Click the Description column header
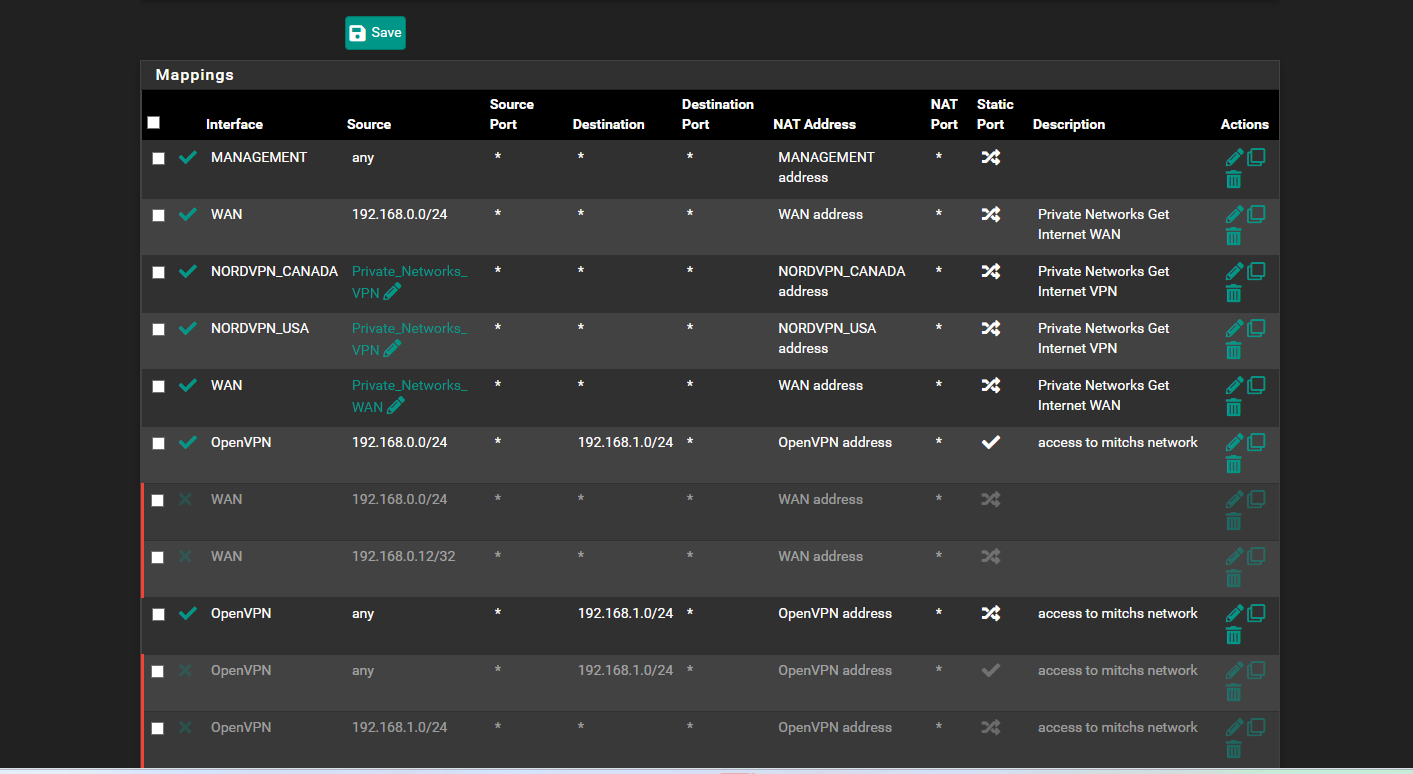This screenshot has width=1413, height=774. pos(1068,125)
